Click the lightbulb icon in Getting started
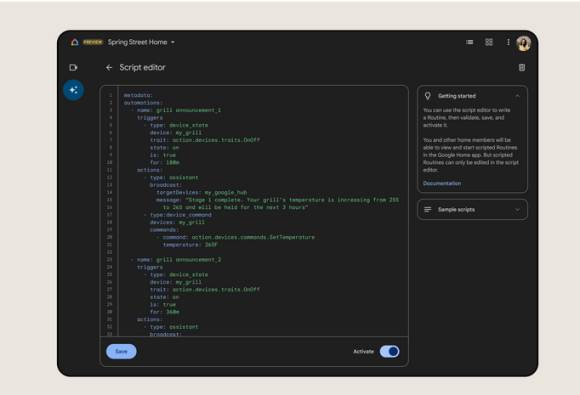Image resolution: width=580 pixels, height=395 pixels. point(428,96)
